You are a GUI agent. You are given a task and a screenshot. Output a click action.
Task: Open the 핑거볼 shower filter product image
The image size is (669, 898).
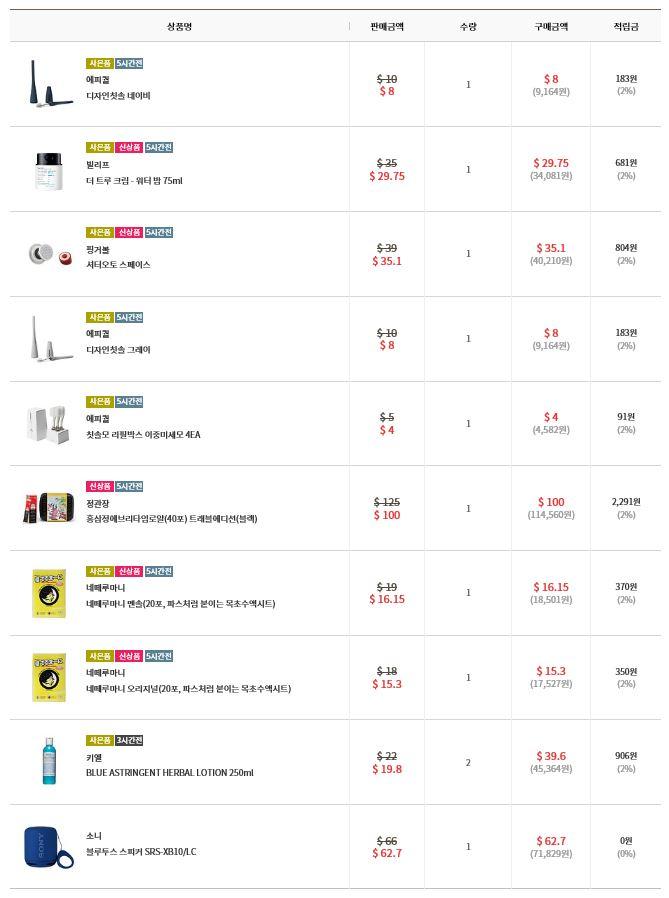pos(49,254)
